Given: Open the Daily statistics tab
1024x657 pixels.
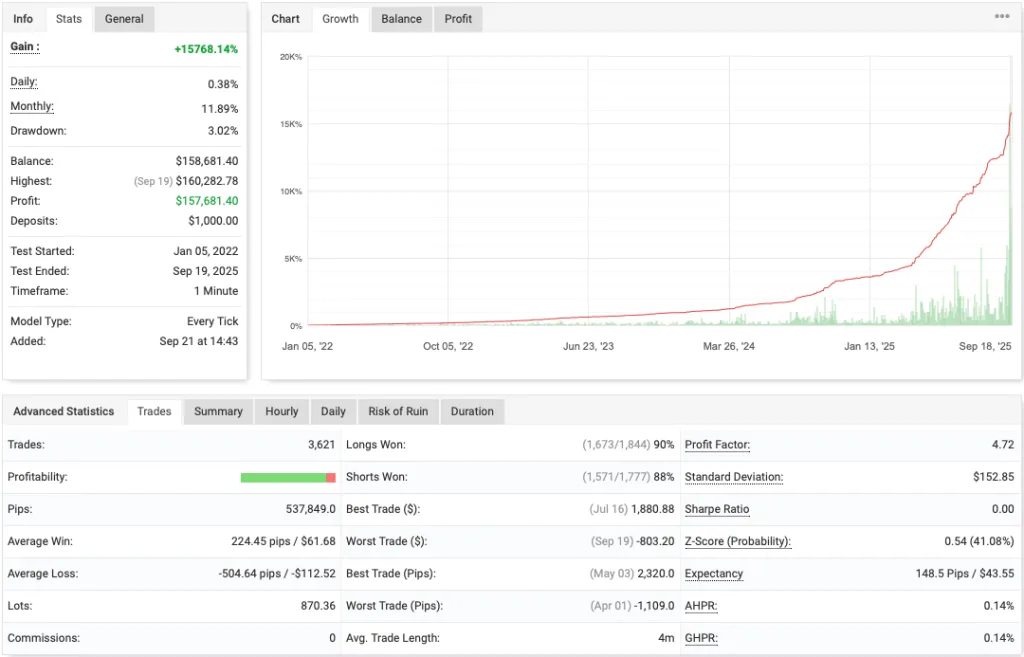Looking at the screenshot, I should tap(333, 411).
